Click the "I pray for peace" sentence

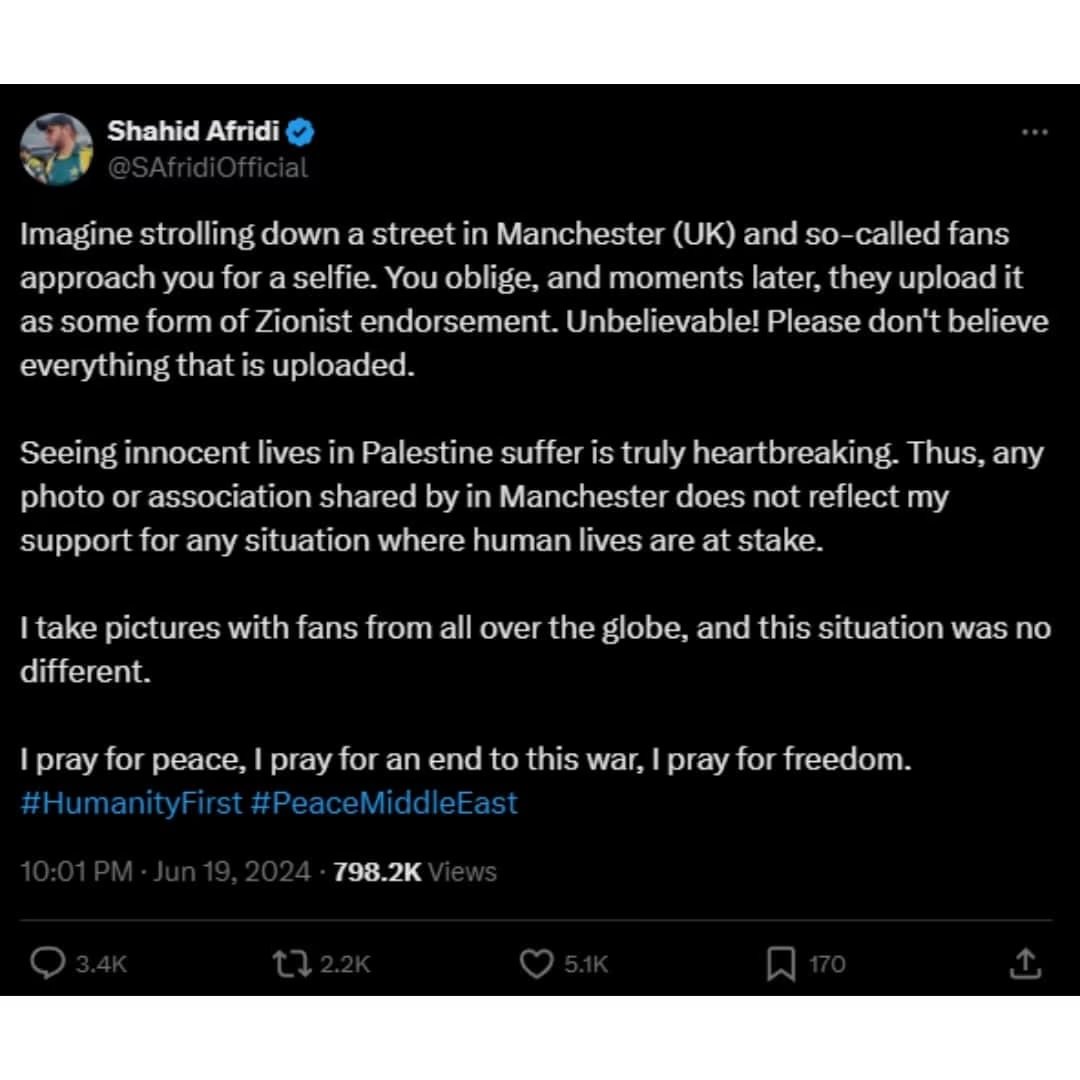pos(465,760)
